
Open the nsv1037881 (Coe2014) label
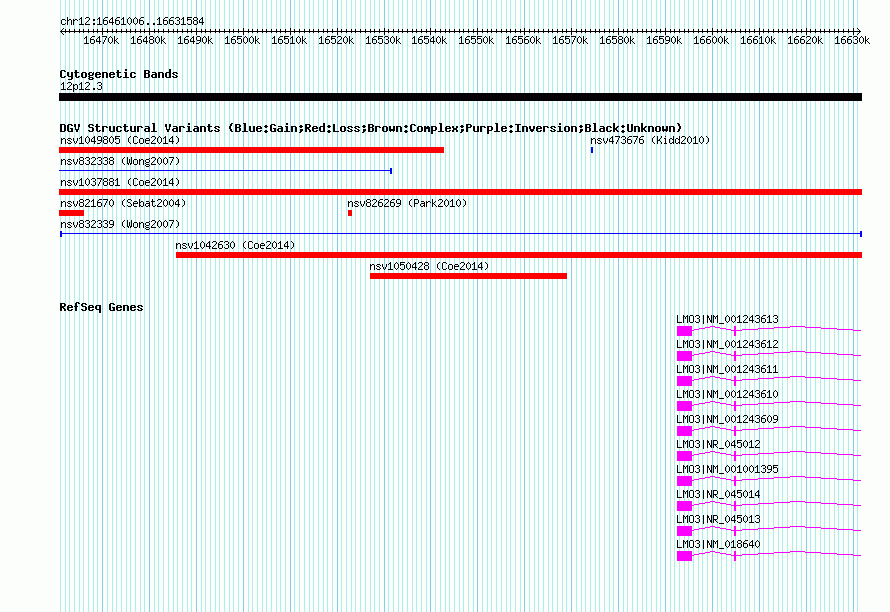[x=120, y=182]
